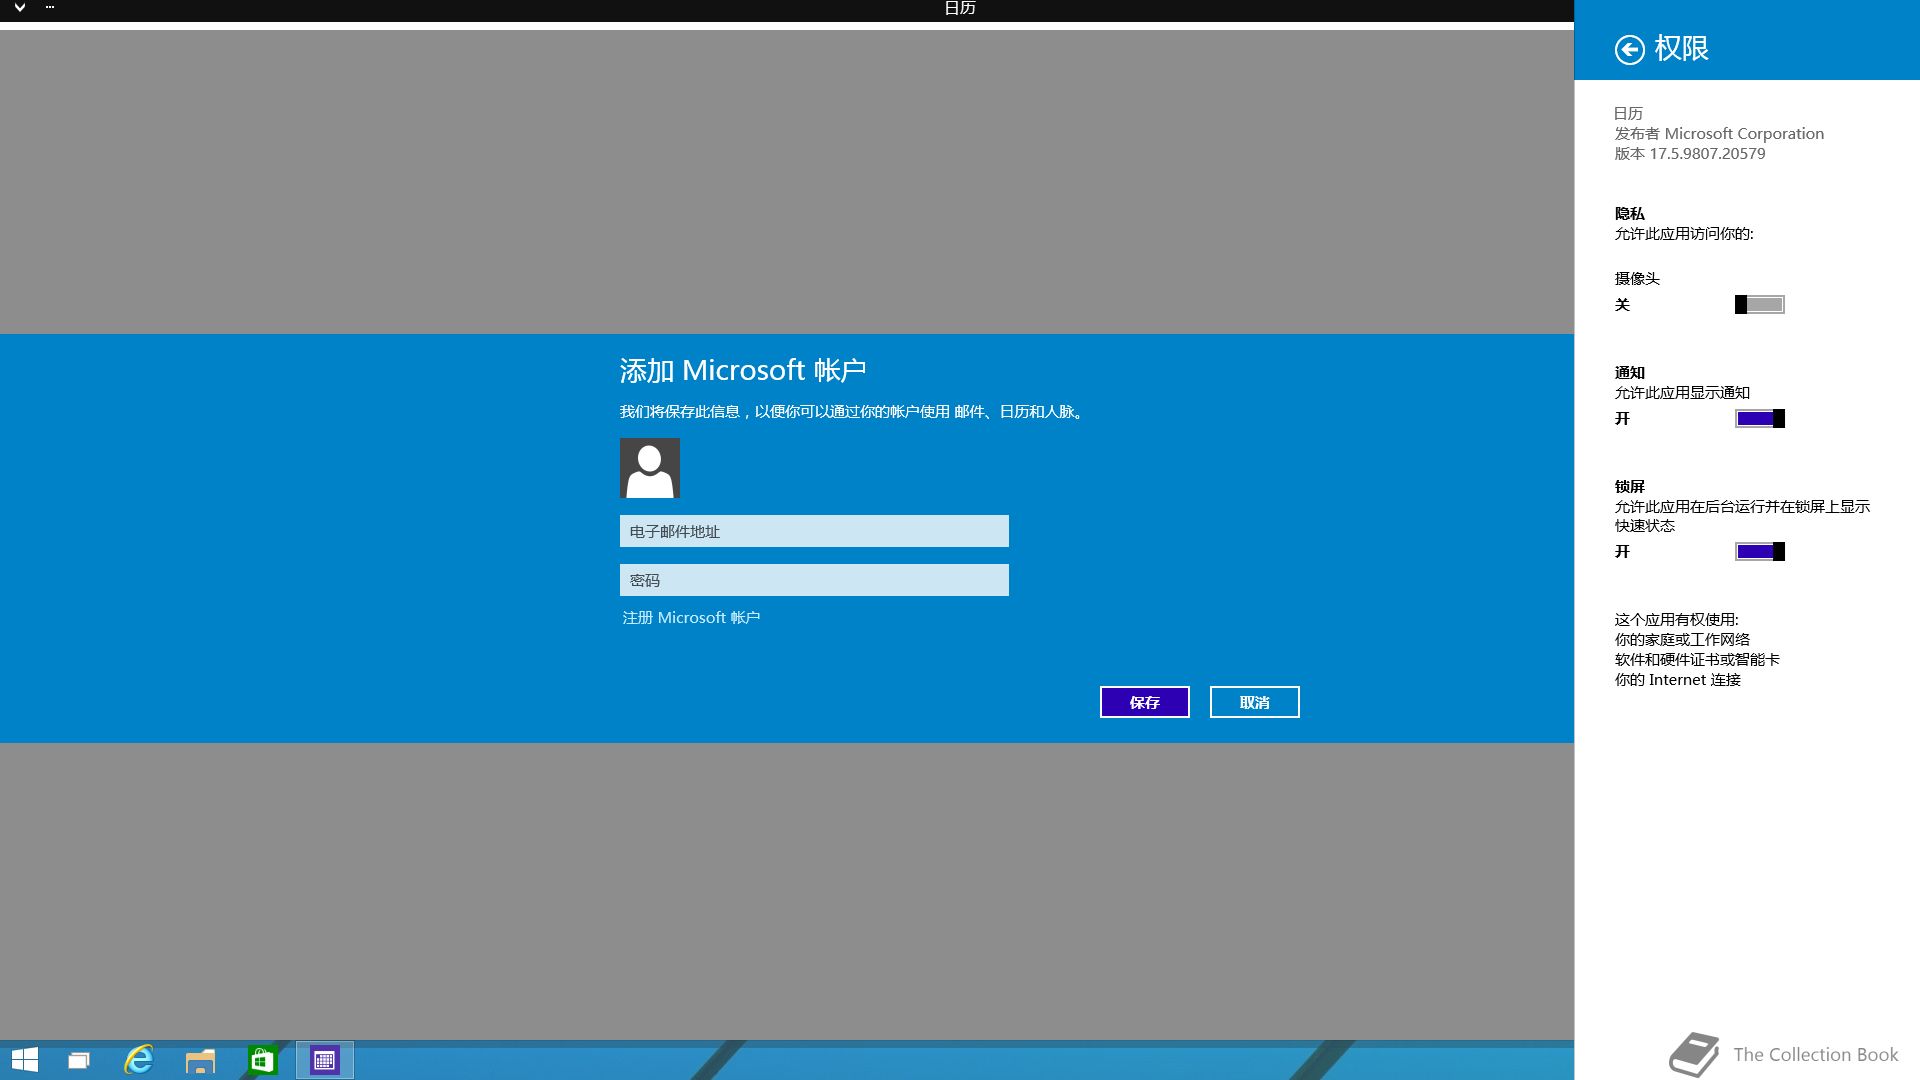Screen dimensions: 1920x1080
Task: Click the 添加 Microsoft 帐户 heading
Action: (742, 371)
